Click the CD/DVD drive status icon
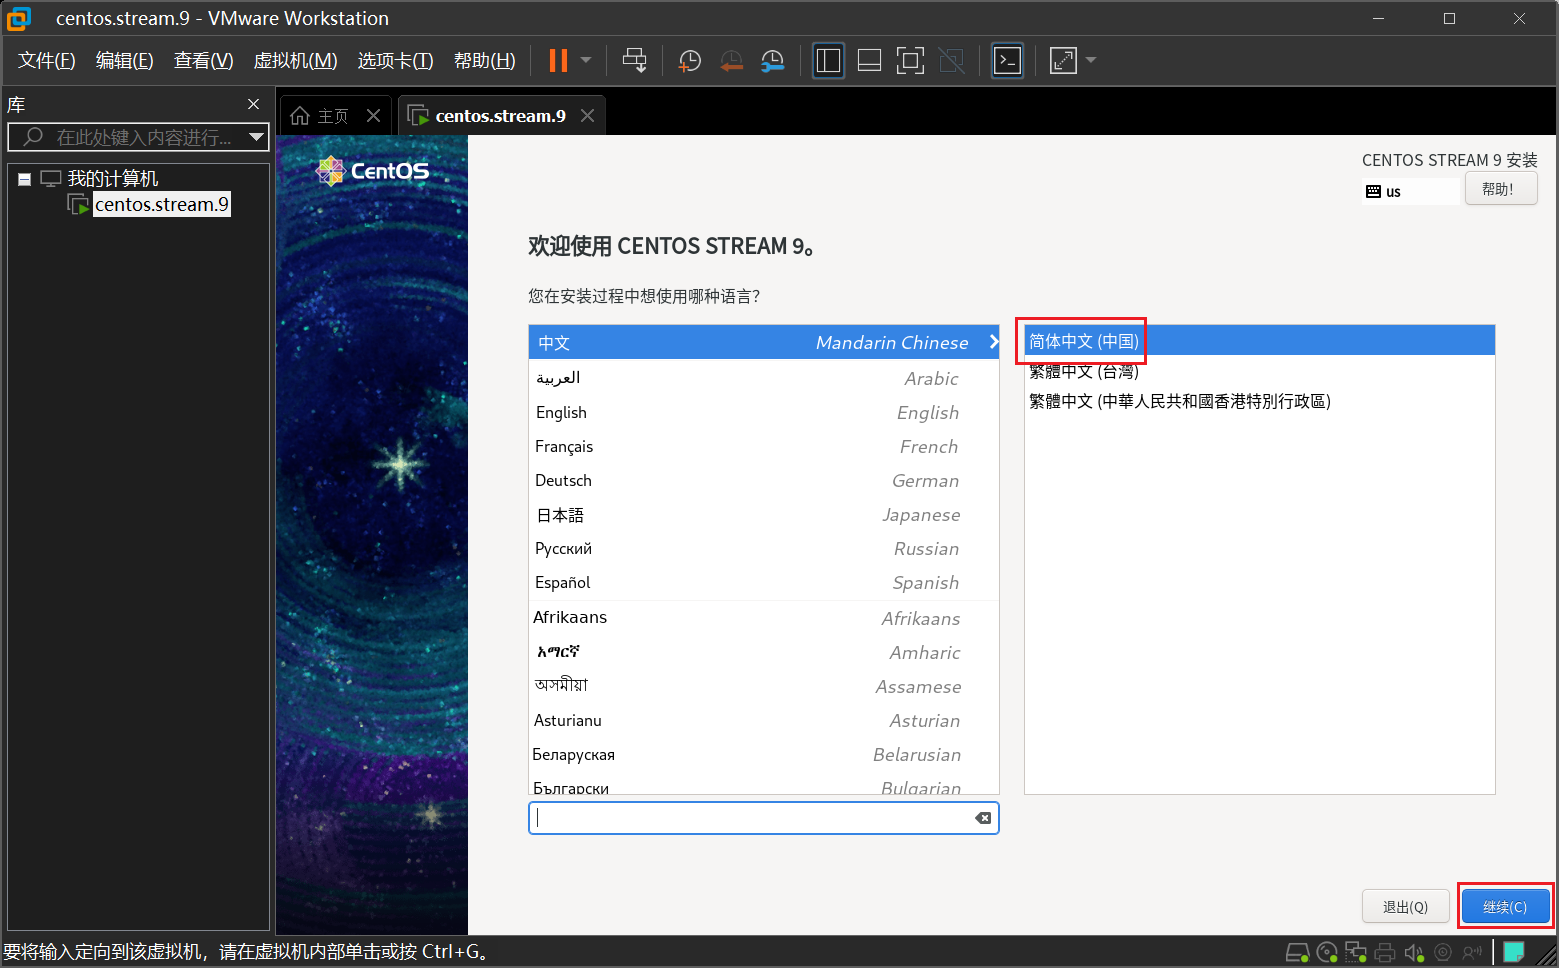The height and width of the screenshot is (968, 1559). (1327, 952)
